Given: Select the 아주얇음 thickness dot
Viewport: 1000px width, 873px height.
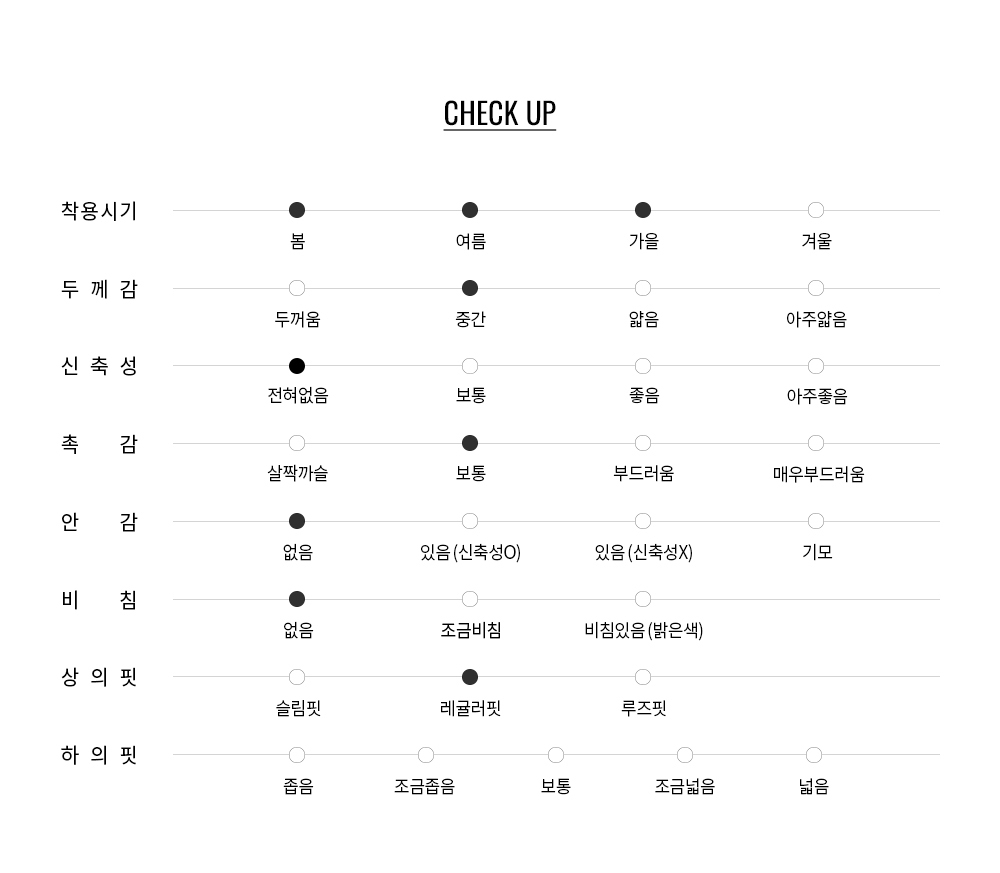Looking at the screenshot, I should pos(816,288).
